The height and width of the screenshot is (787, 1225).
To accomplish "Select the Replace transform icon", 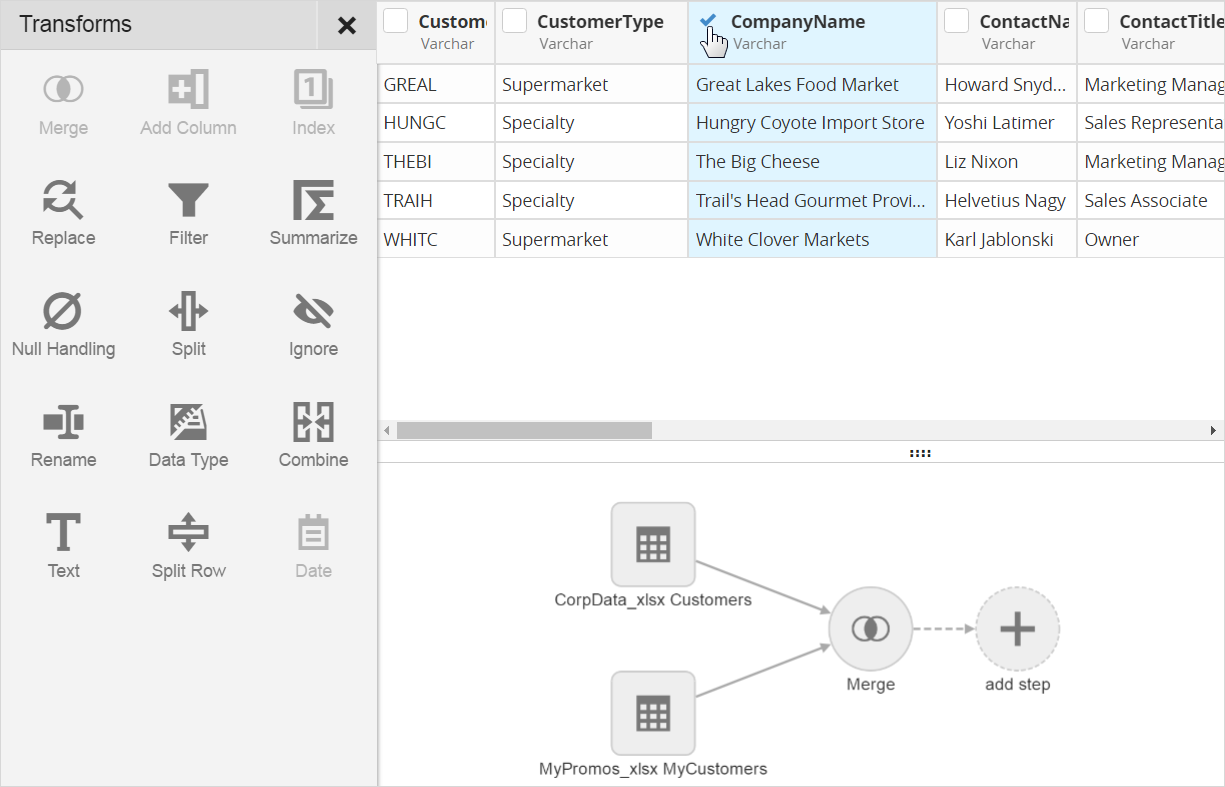I will click(x=63, y=201).
